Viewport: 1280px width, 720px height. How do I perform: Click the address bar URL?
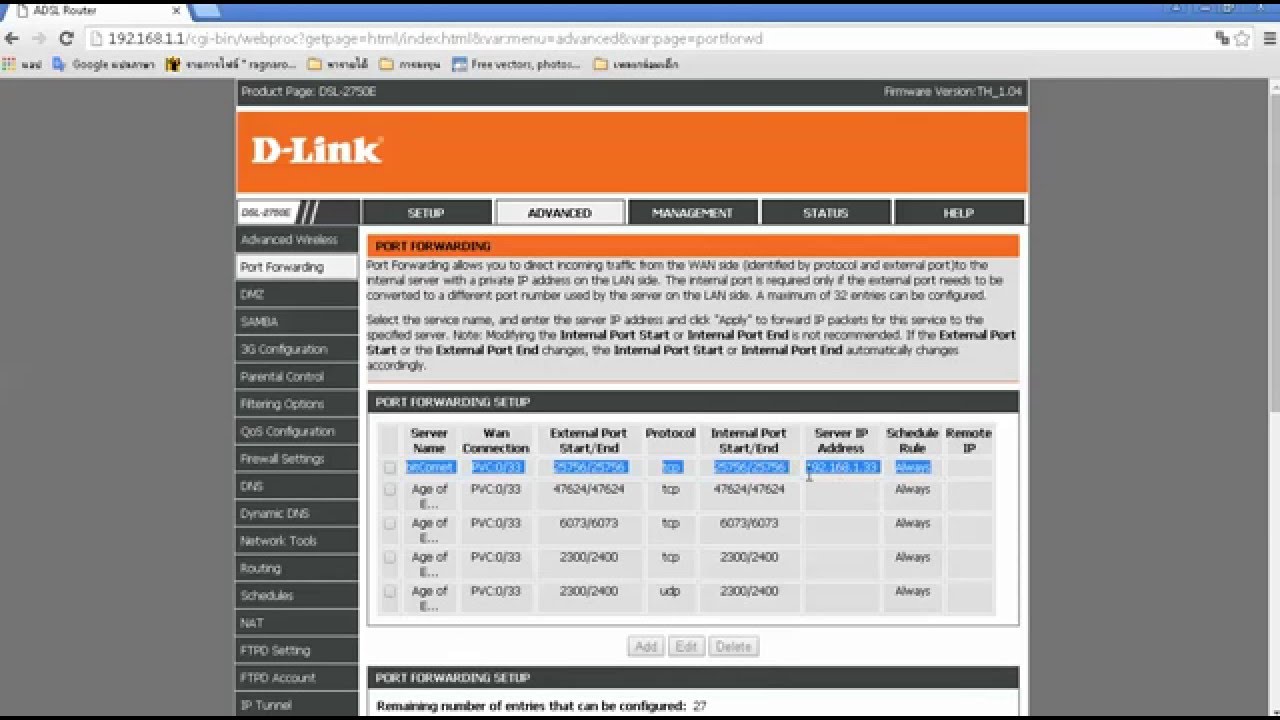435,38
